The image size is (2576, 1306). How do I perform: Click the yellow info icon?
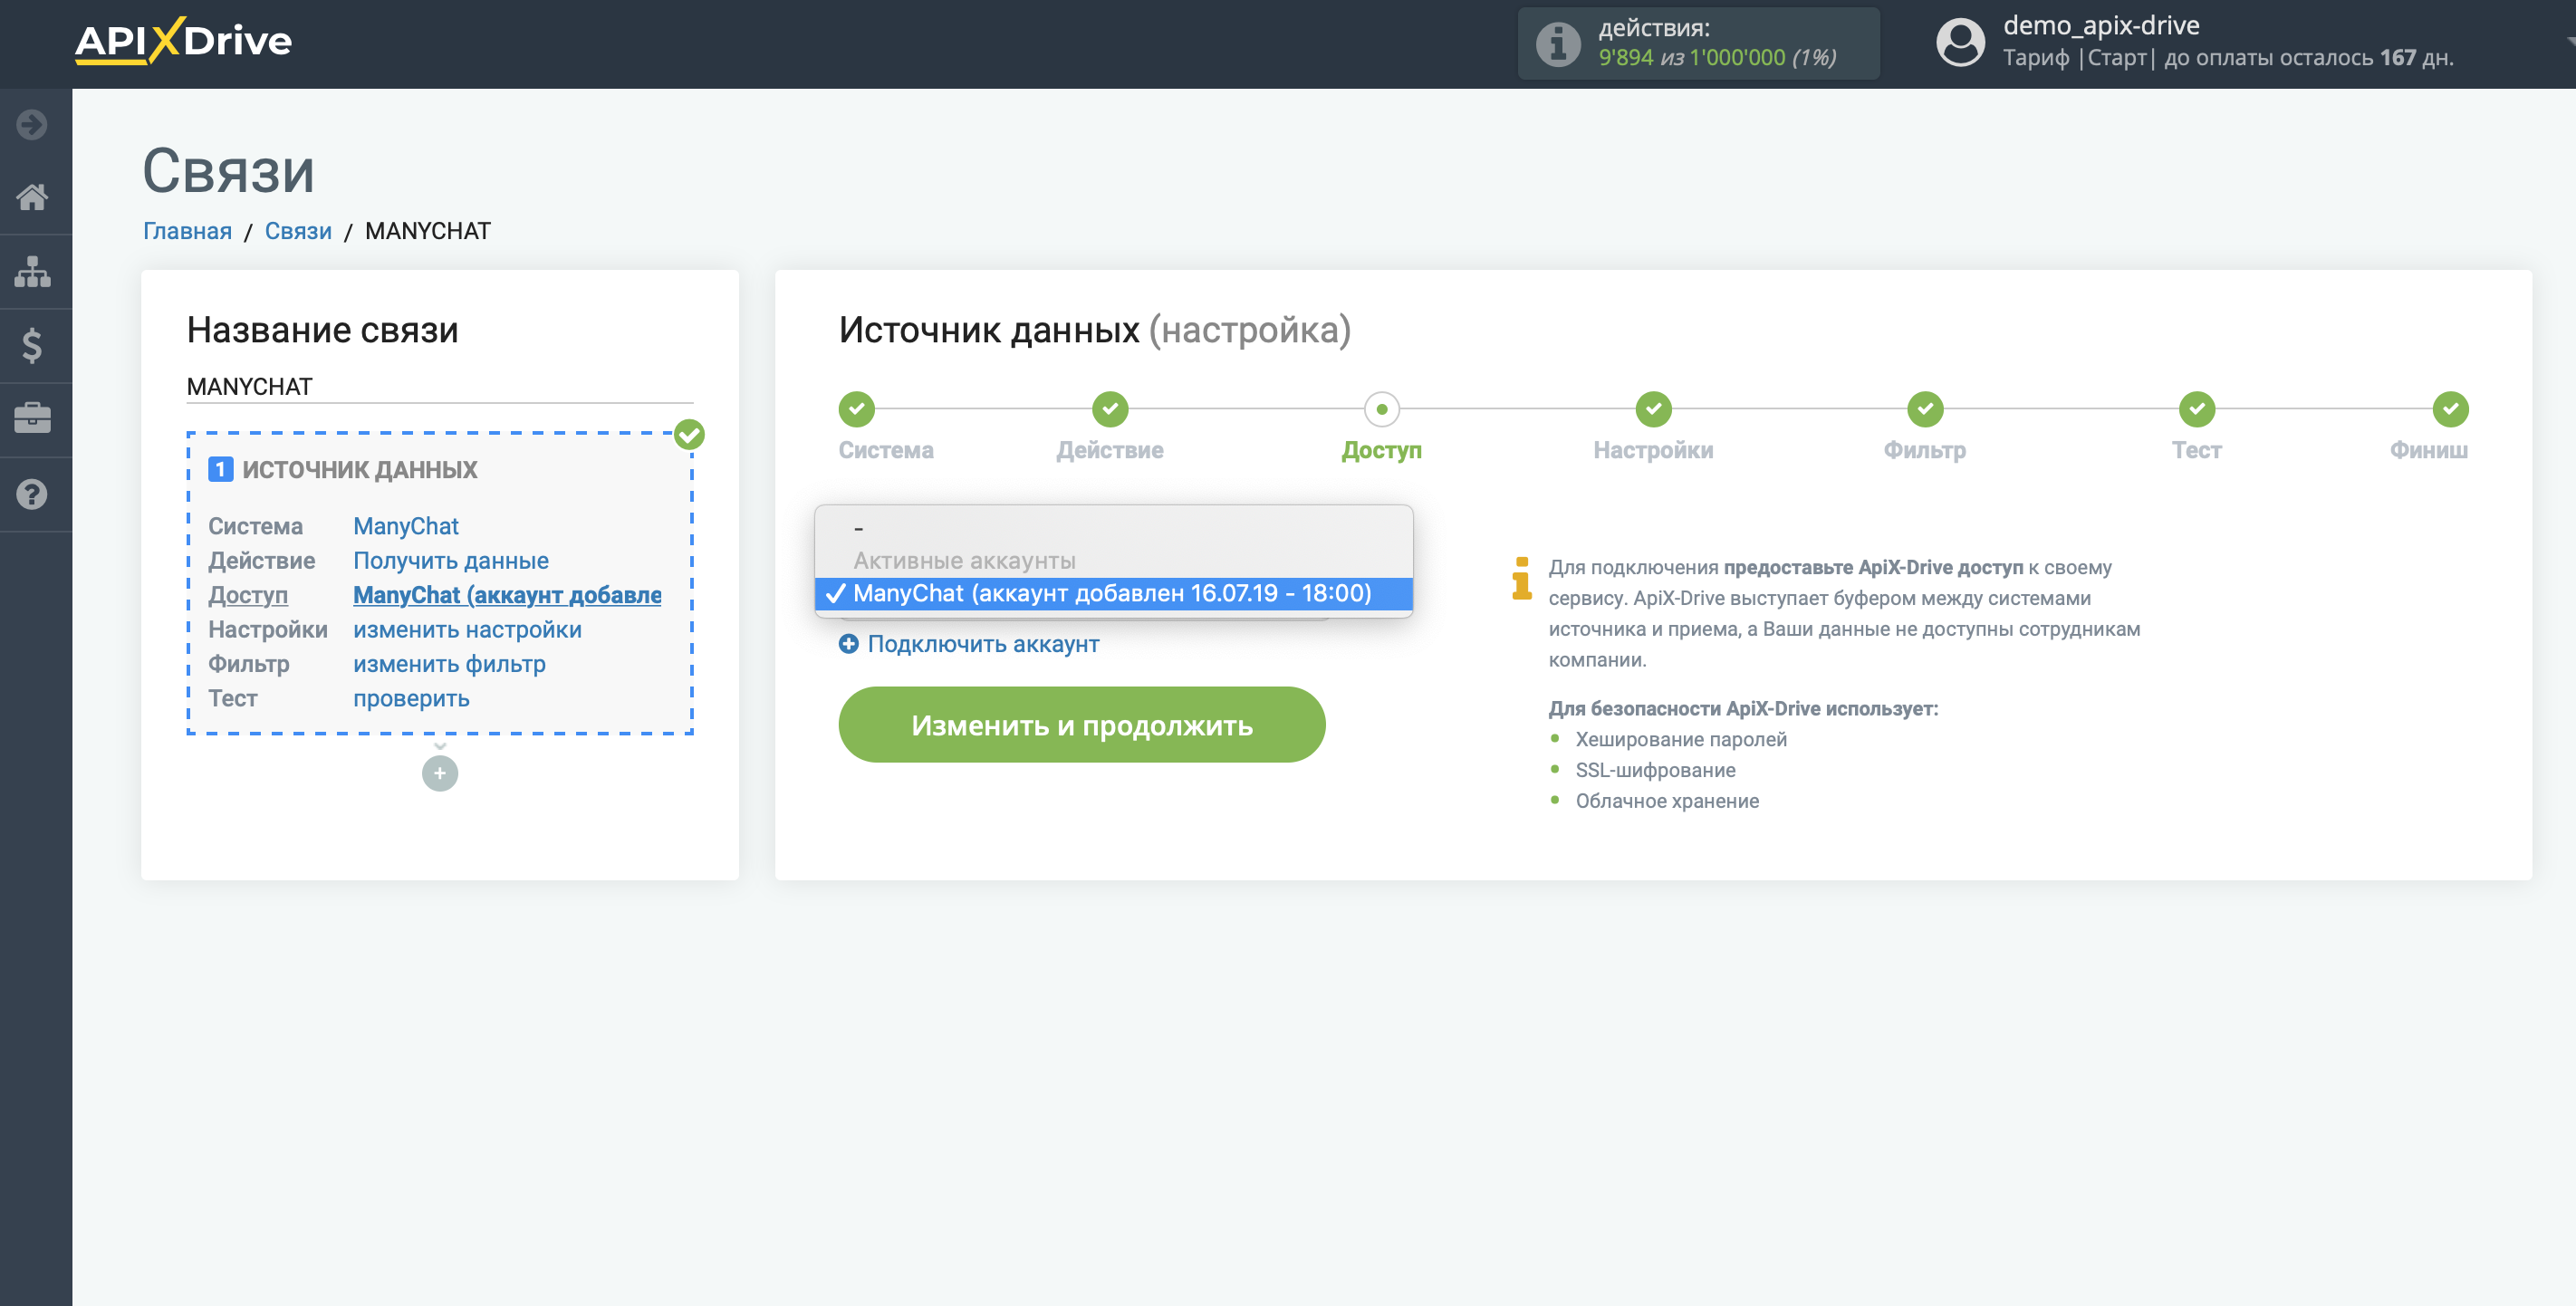[1522, 578]
